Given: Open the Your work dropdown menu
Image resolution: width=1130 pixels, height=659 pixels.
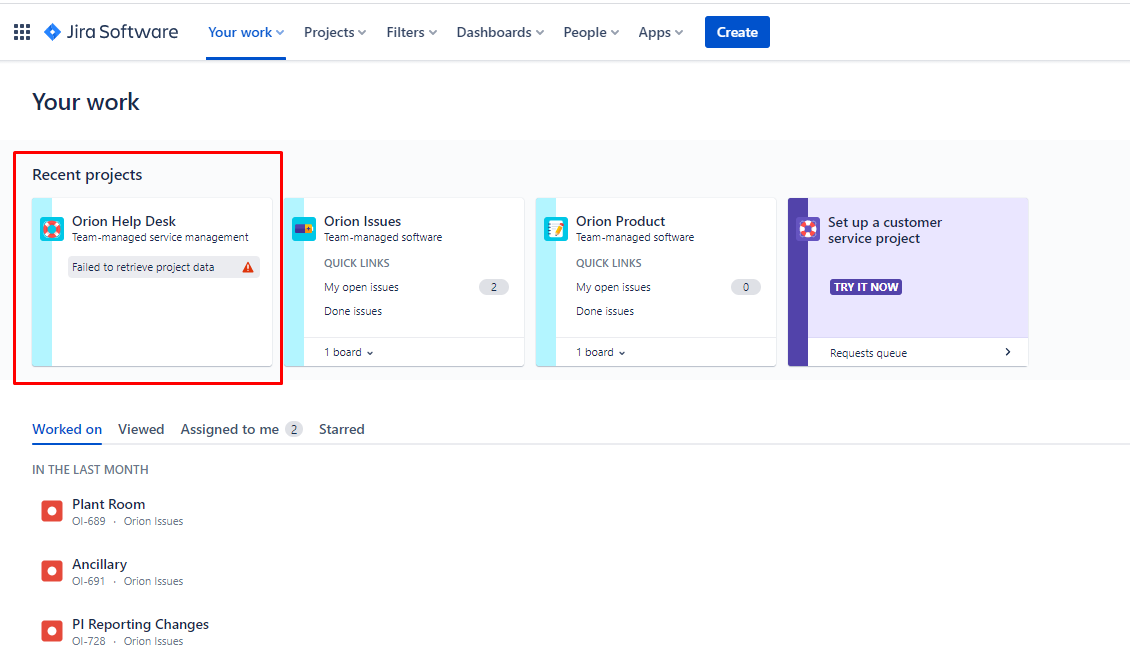Looking at the screenshot, I should pyautogui.click(x=246, y=32).
